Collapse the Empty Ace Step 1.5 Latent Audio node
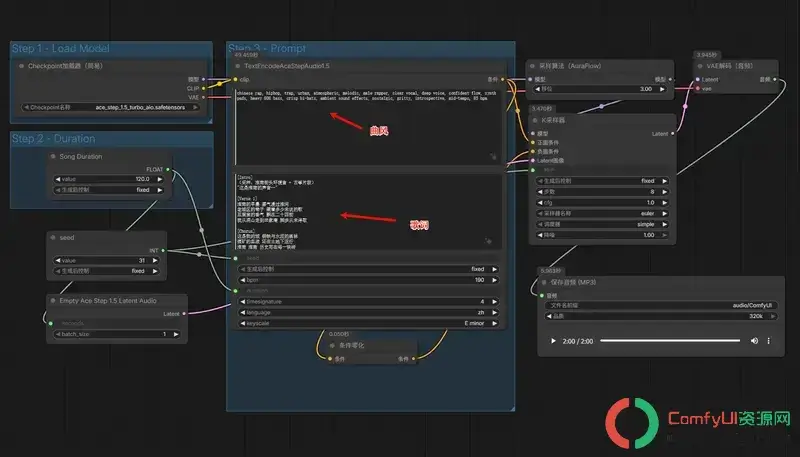 (x=53, y=301)
